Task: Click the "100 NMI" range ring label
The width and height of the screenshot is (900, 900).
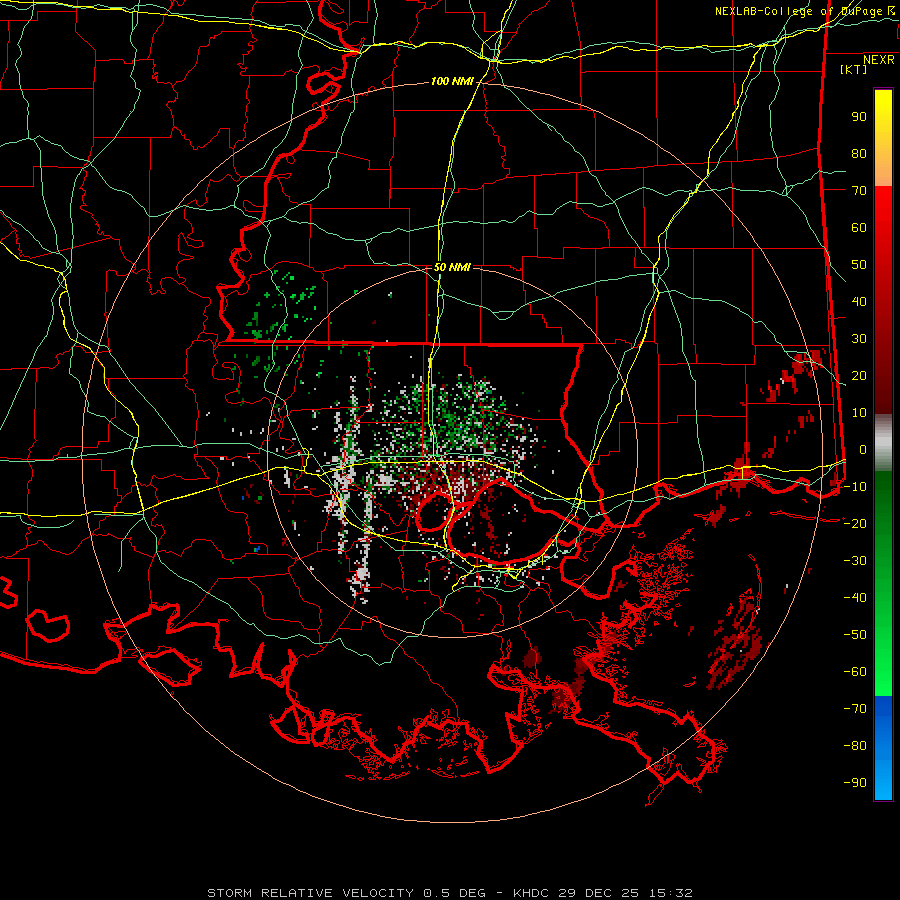Action: pos(452,82)
